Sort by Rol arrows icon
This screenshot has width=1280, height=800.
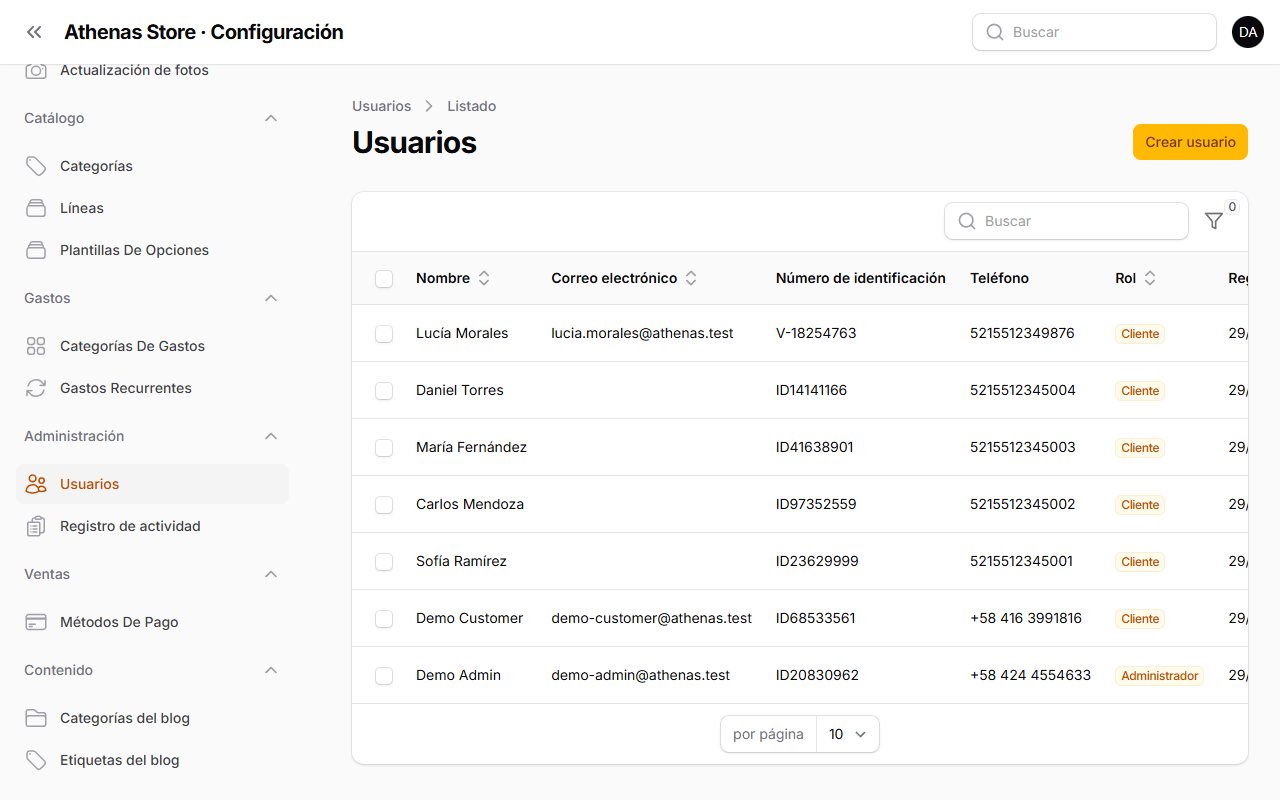(1150, 278)
